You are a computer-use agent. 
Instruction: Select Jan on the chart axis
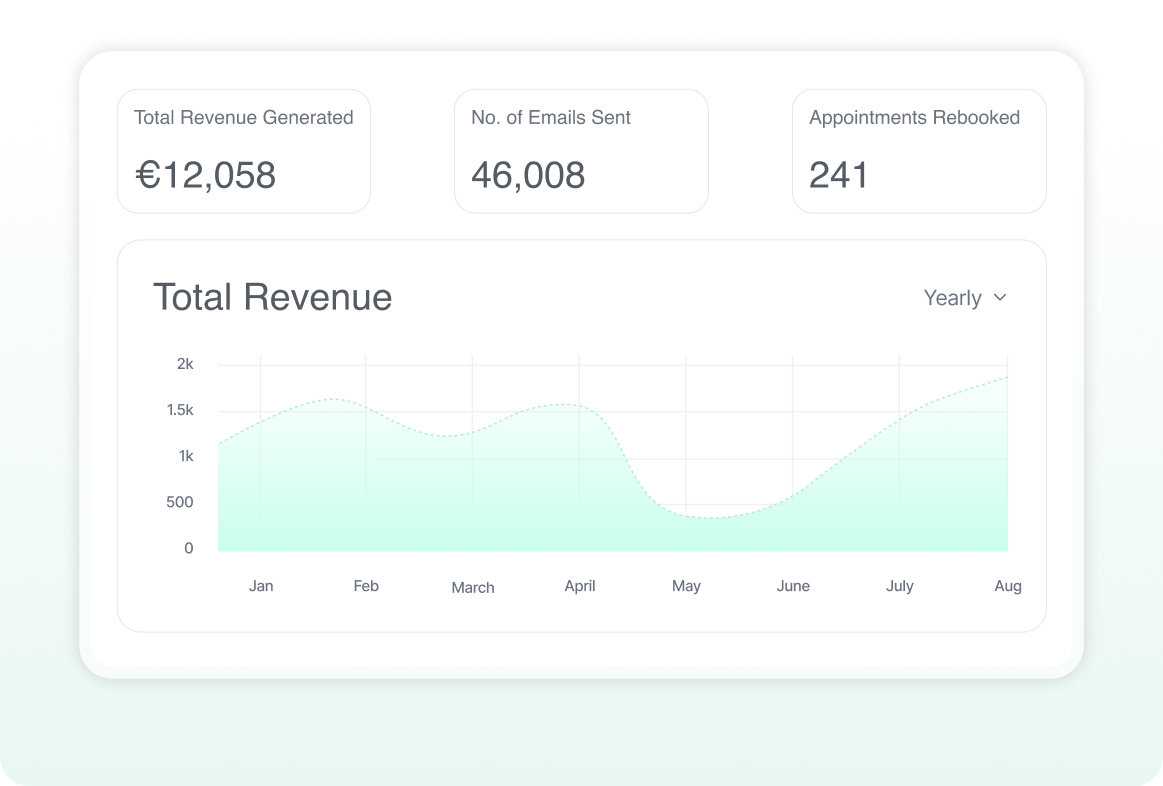pyautogui.click(x=261, y=586)
